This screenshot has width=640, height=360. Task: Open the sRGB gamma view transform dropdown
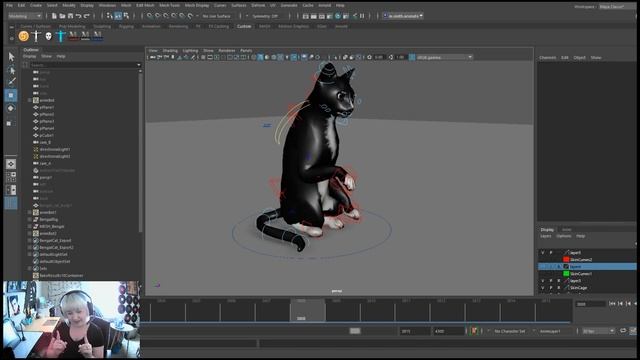(445, 58)
